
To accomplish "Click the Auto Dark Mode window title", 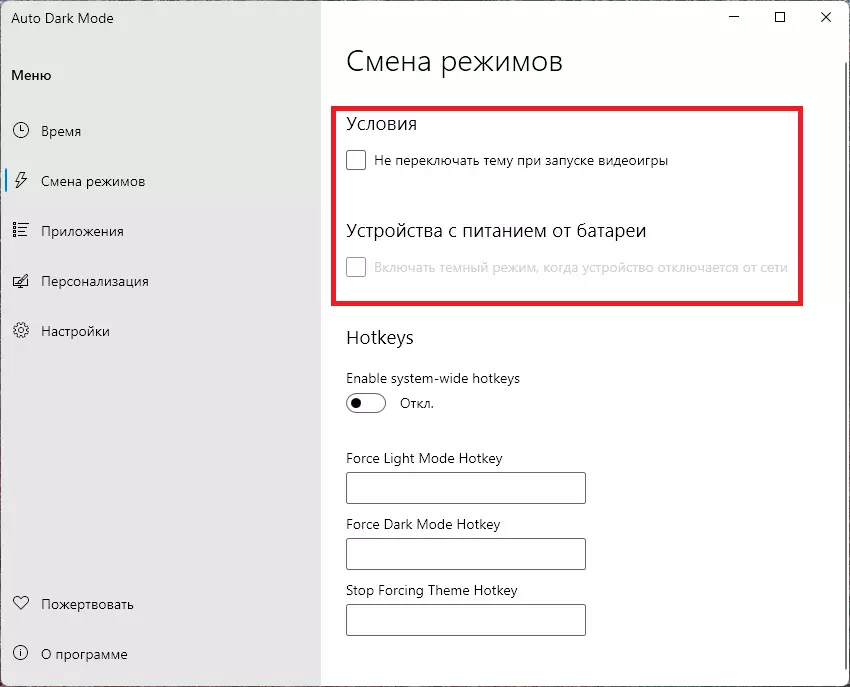I will point(62,18).
